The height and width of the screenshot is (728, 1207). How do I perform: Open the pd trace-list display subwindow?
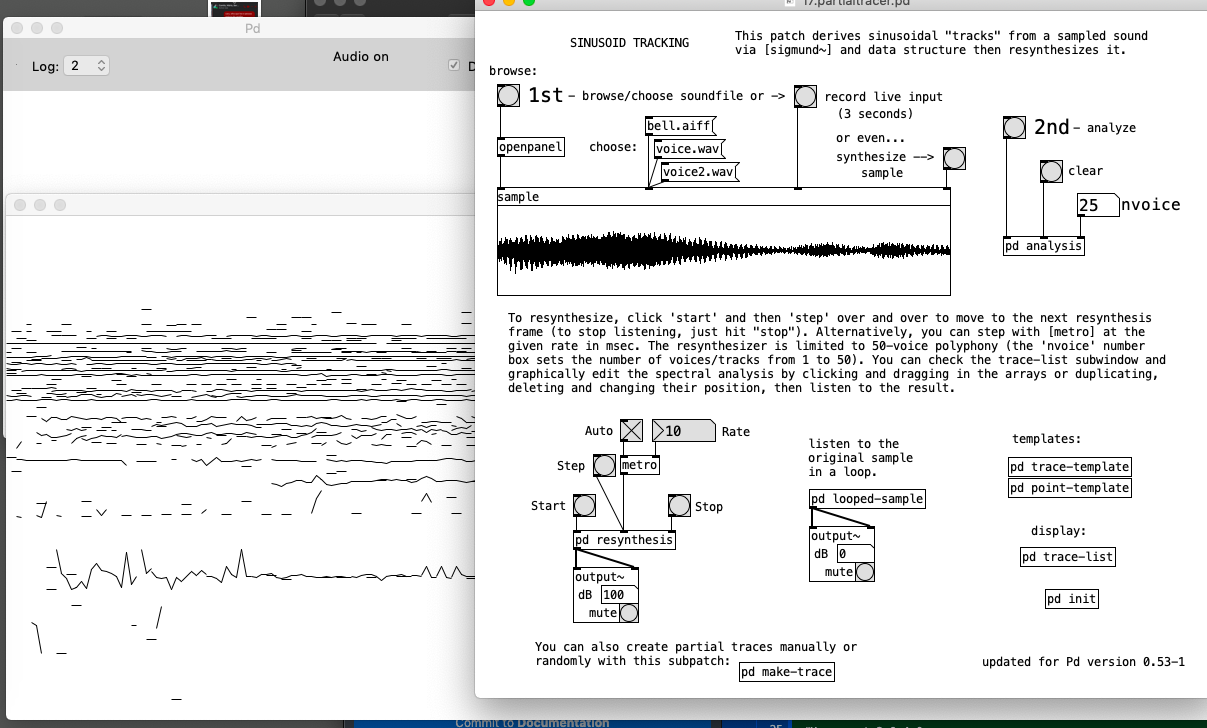click(x=1067, y=558)
